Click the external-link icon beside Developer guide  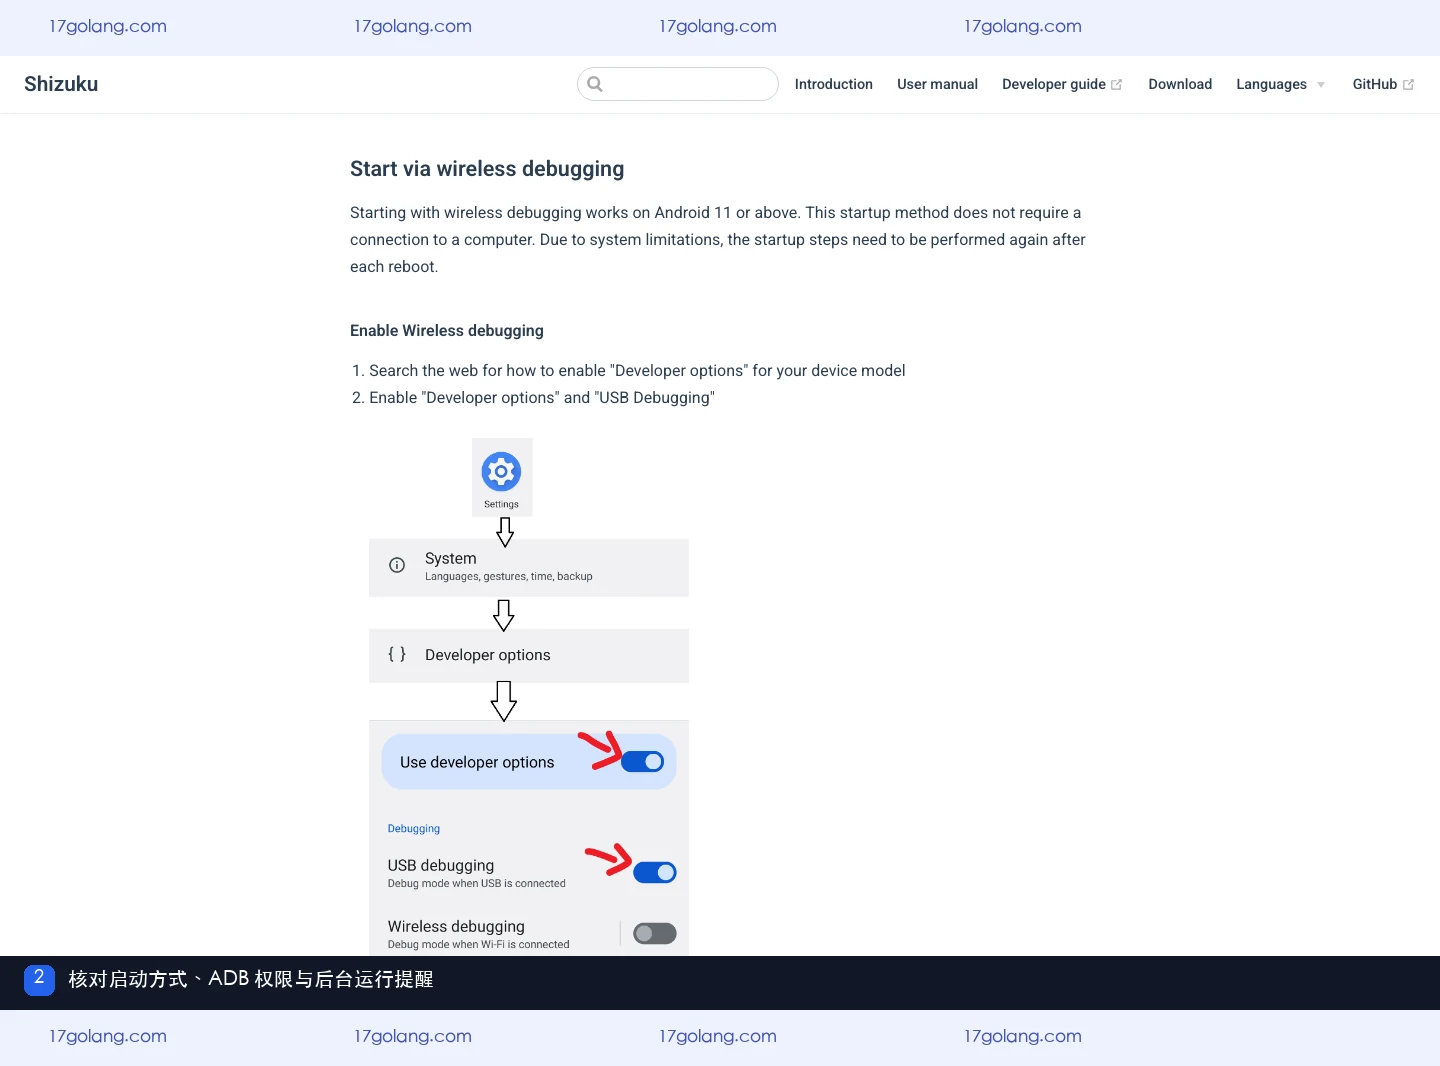[1117, 85]
